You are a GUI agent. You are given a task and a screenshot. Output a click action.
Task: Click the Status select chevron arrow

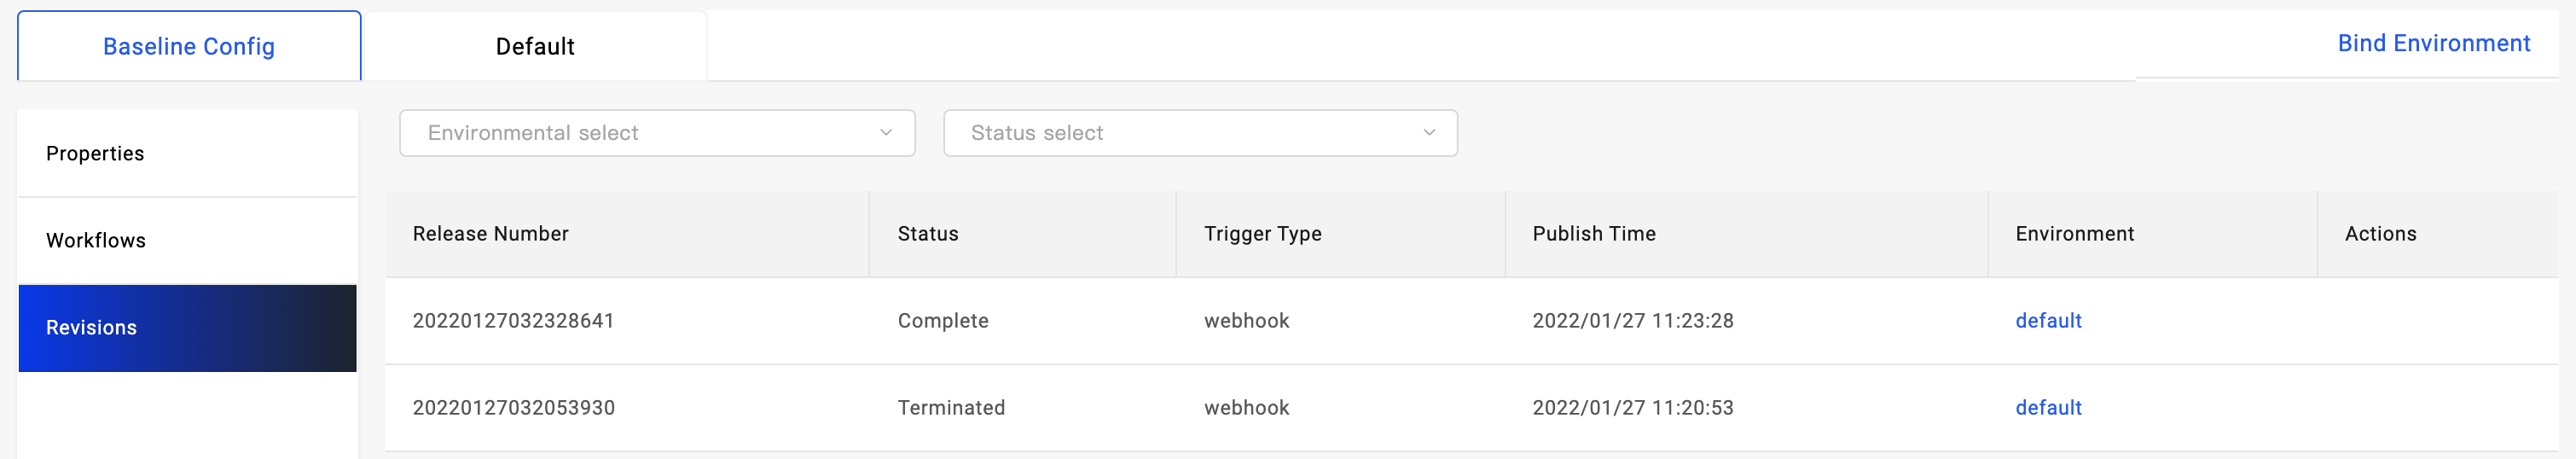pyautogui.click(x=1429, y=133)
